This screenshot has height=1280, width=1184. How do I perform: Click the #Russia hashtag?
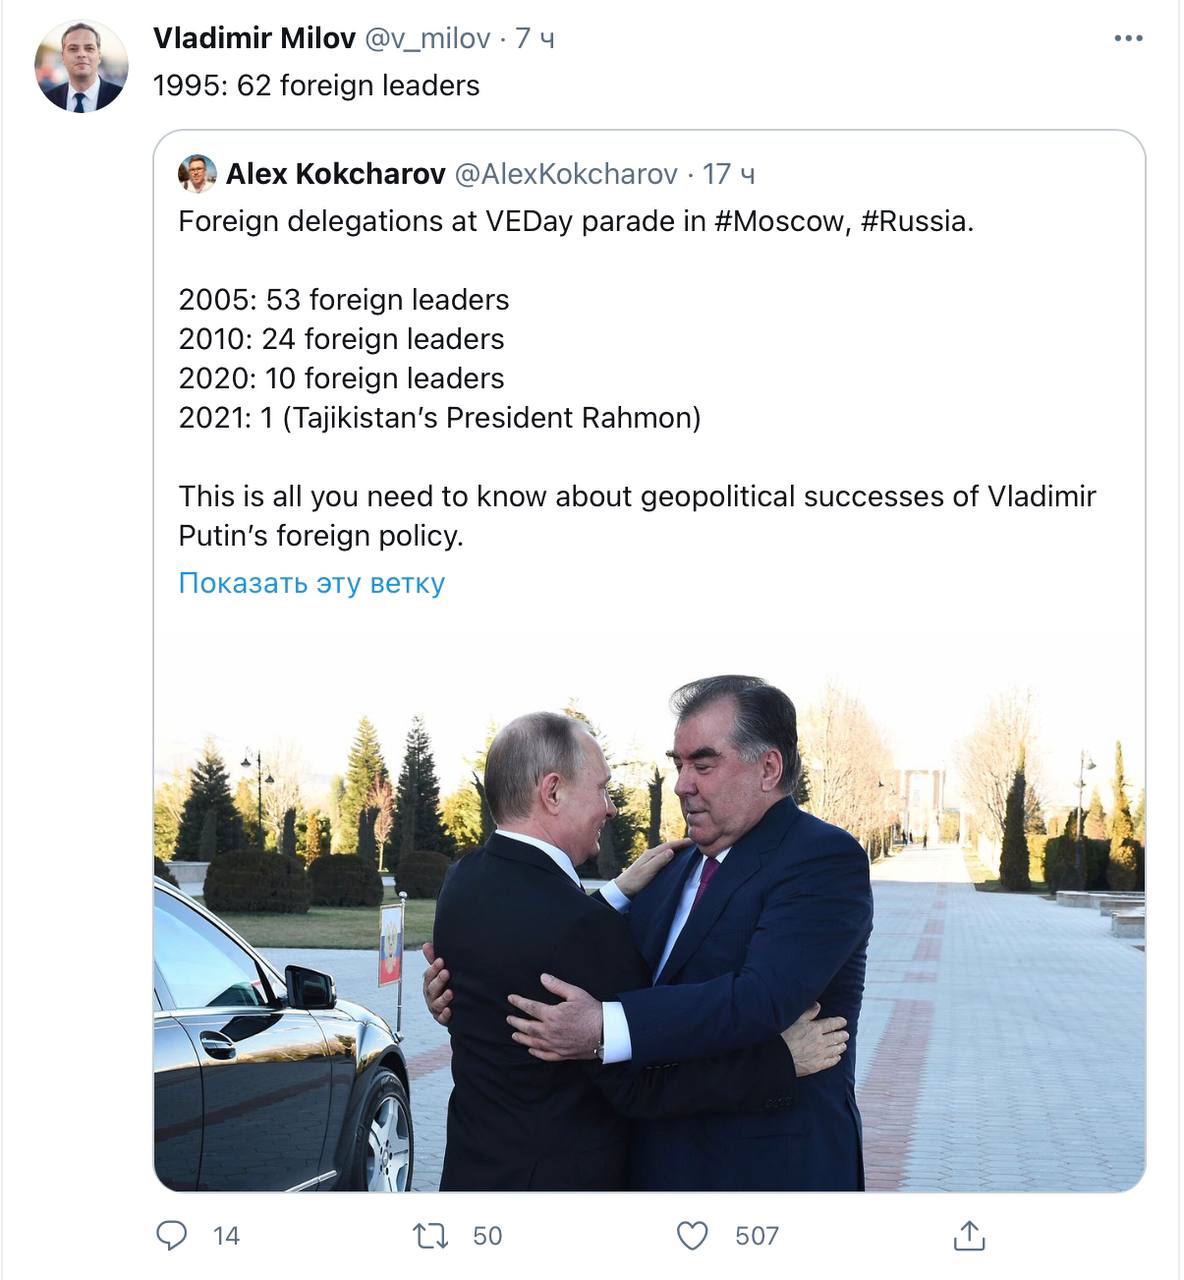pos(914,221)
